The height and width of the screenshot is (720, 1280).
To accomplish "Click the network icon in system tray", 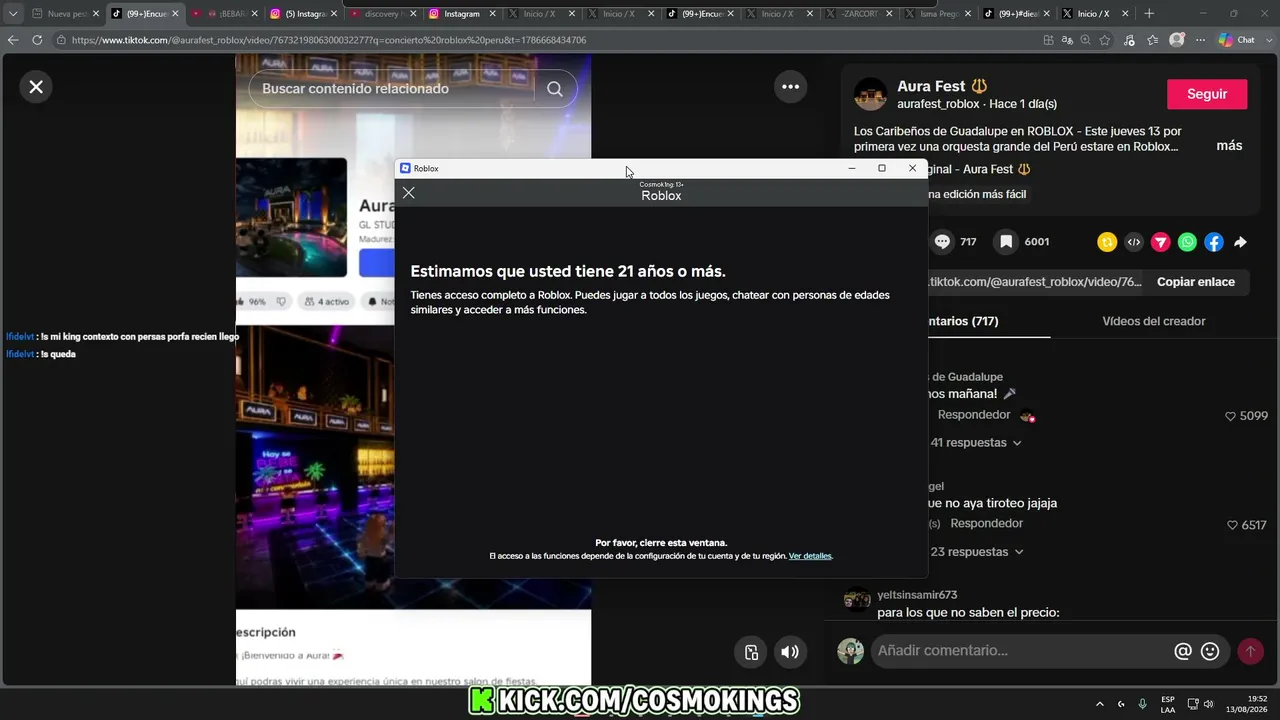I will [x=1192, y=704].
